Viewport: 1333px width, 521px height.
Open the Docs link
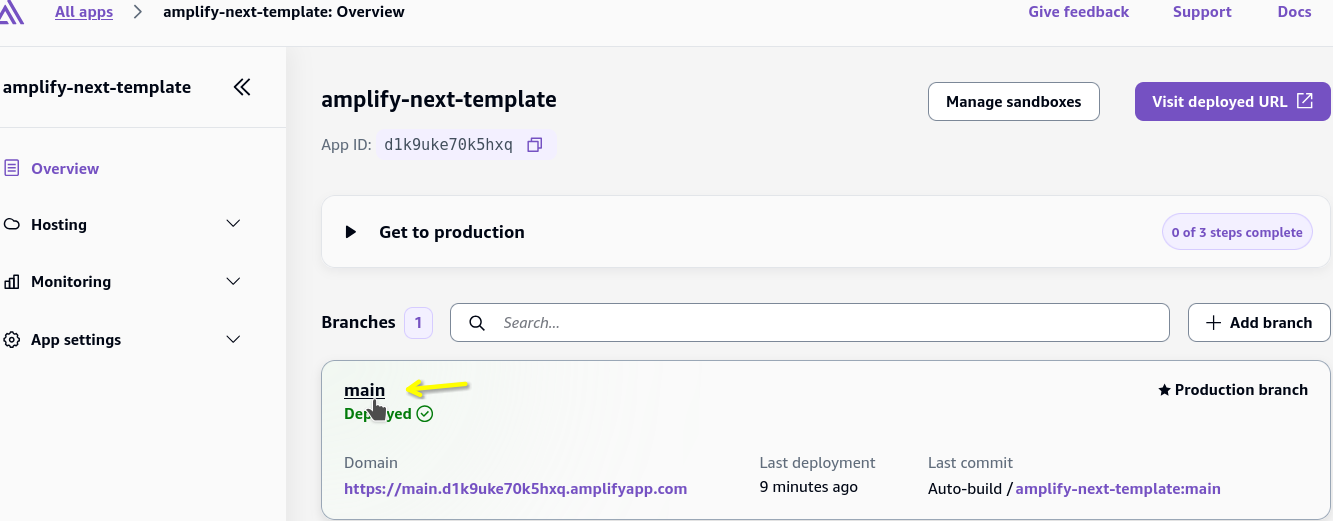coord(1294,12)
